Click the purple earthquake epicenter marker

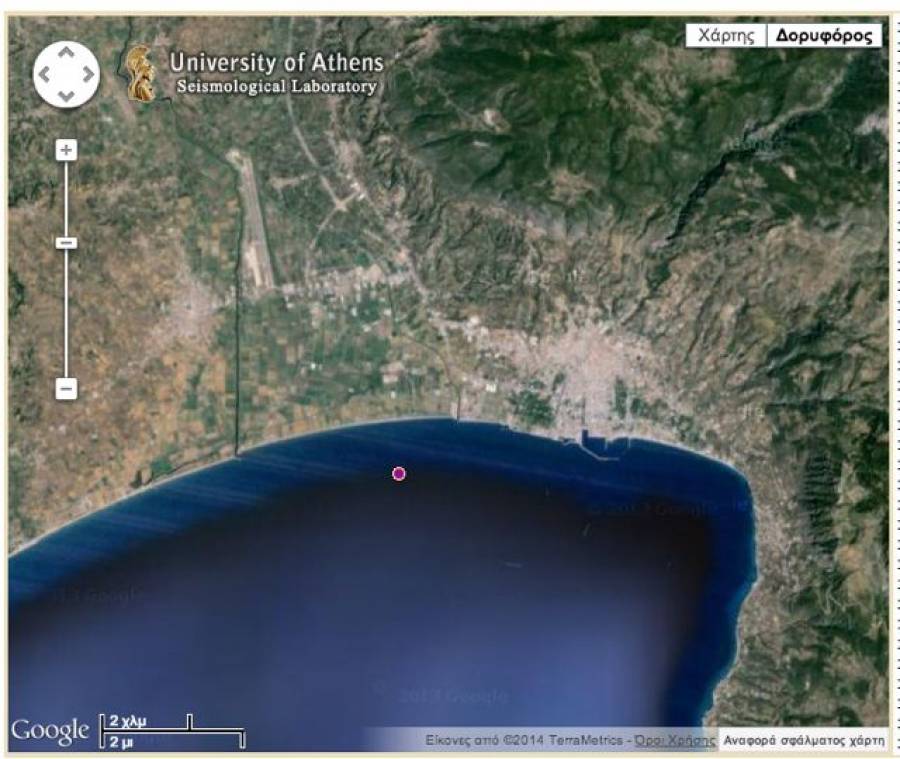(x=399, y=473)
